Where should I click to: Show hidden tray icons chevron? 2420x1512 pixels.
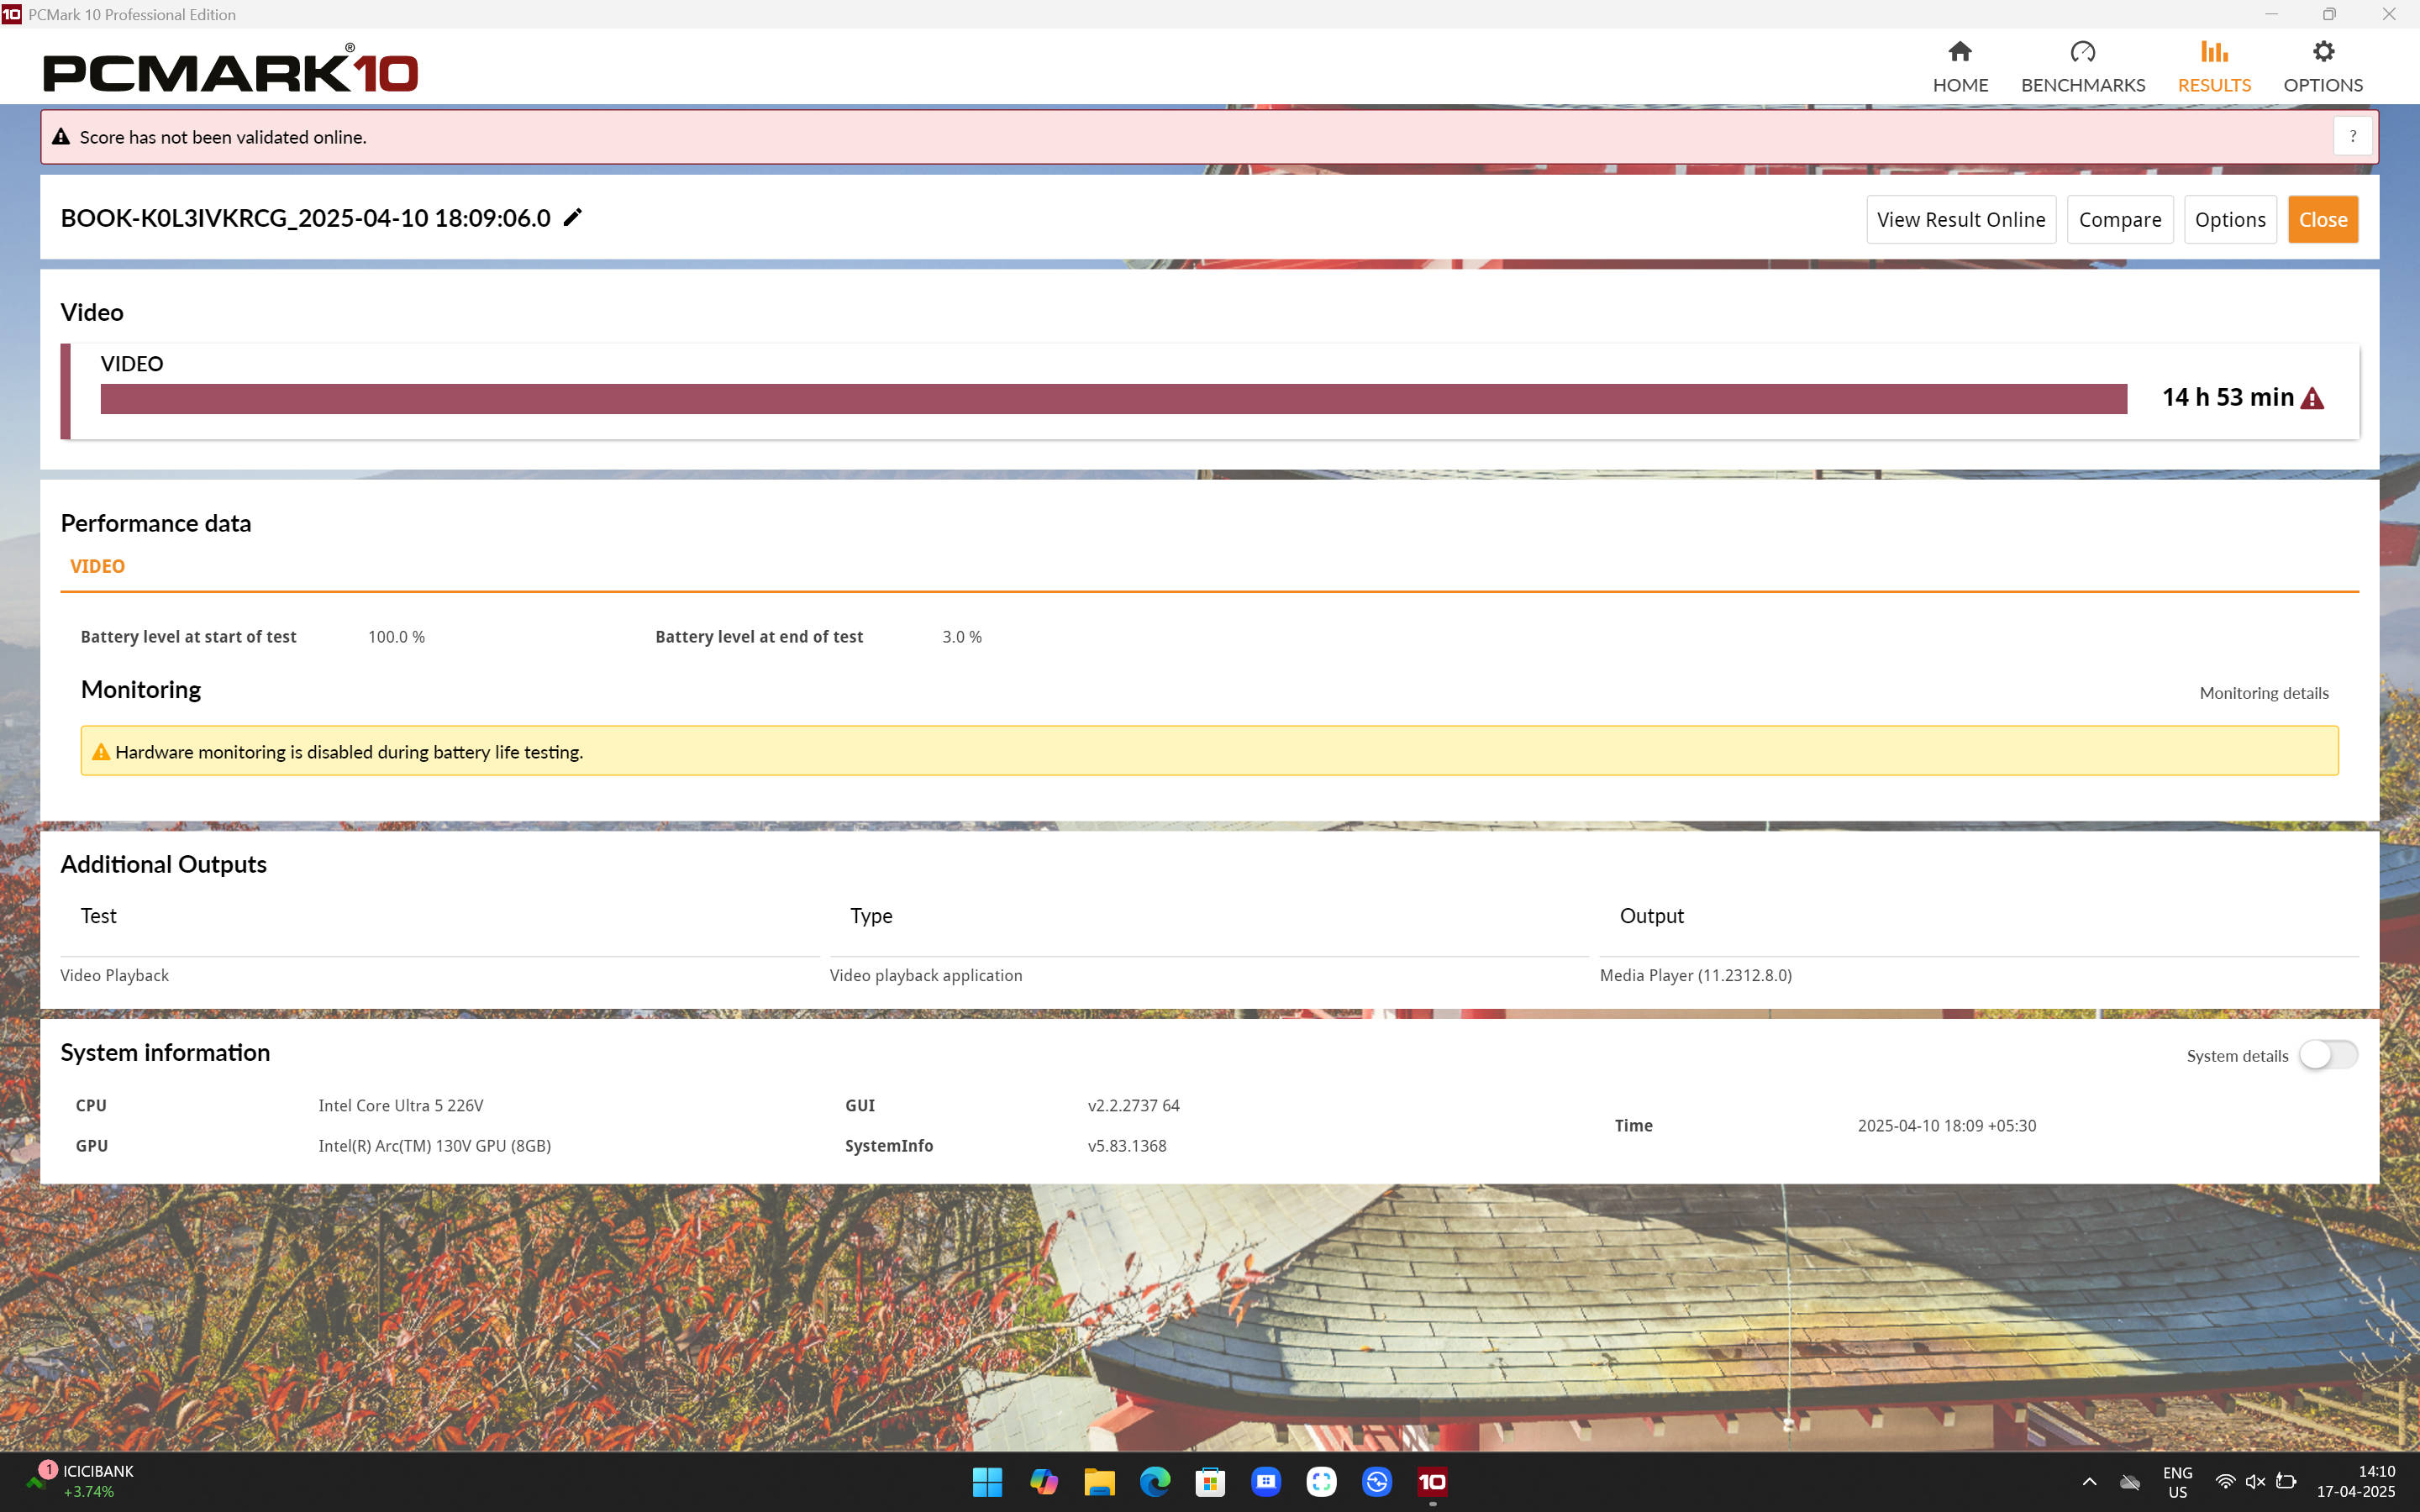(x=2089, y=1482)
